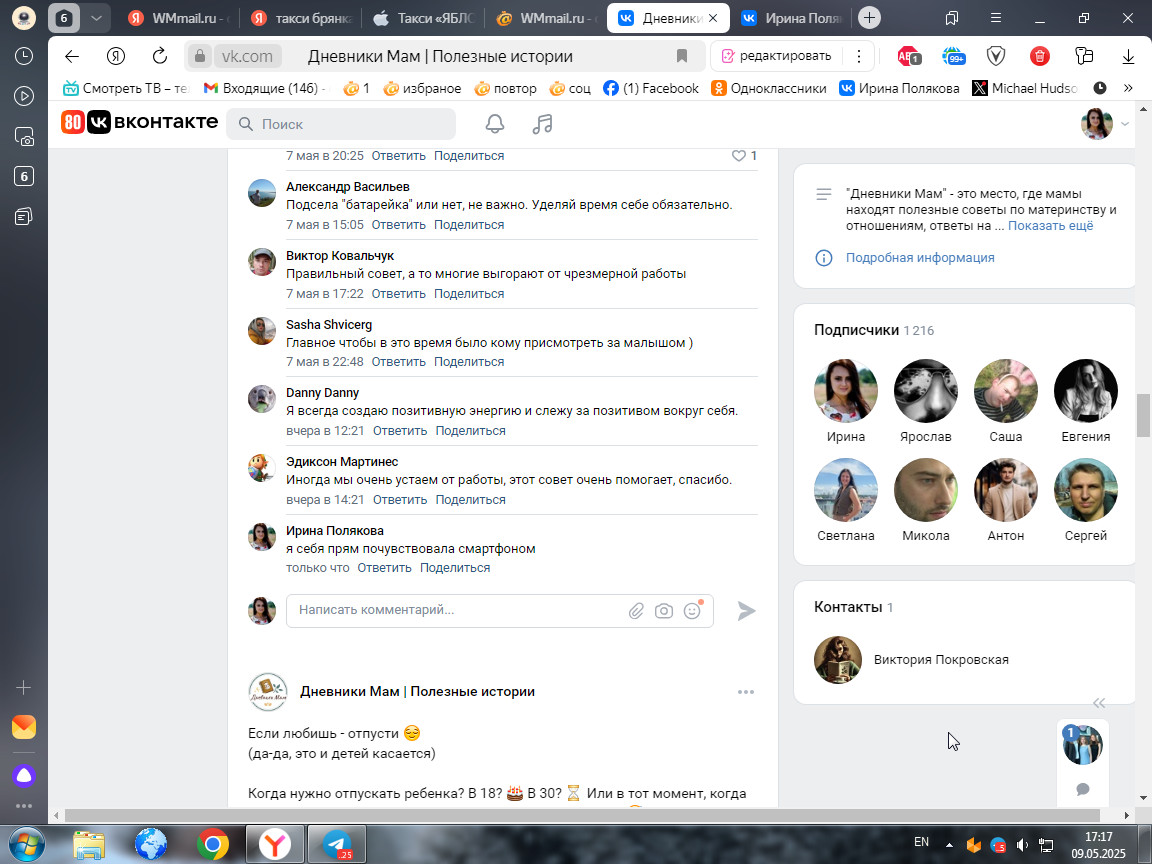Open browser history clock in sidebar
This screenshot has width=1152, height=864.
24,57
